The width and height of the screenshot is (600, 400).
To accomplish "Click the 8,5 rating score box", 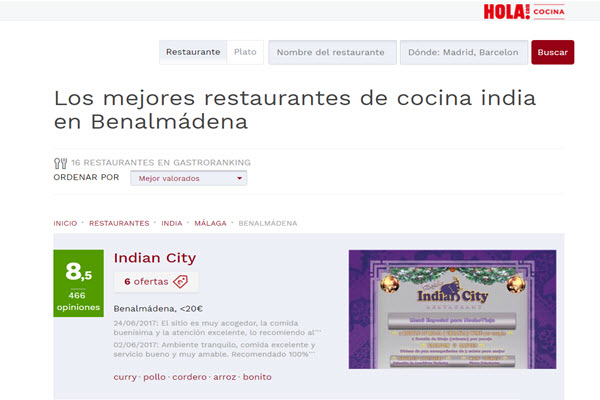I will pos(78,283).
